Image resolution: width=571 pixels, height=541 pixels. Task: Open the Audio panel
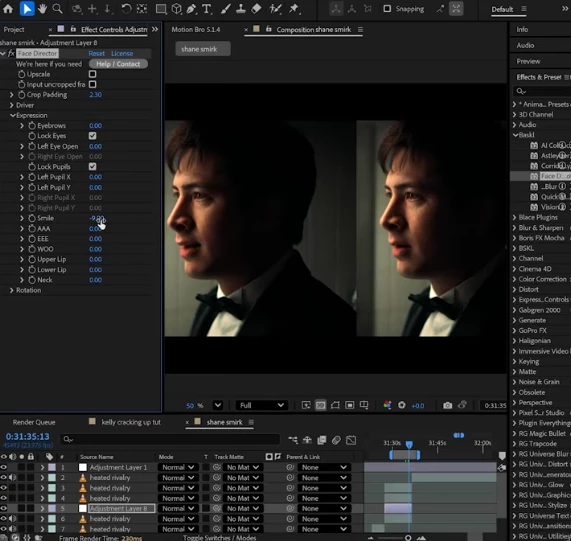(x=525, y=46)
